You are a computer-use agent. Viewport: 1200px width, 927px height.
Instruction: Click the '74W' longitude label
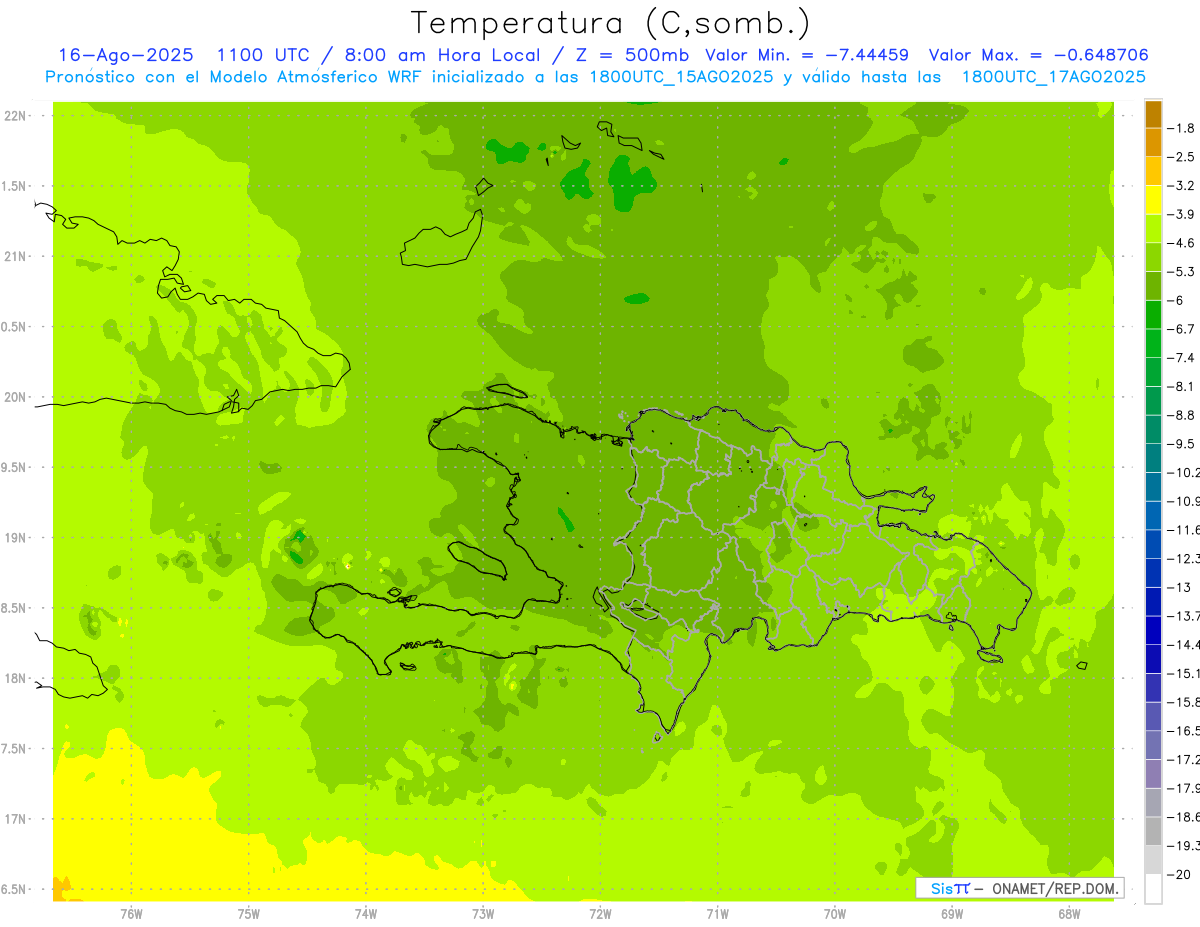pyautogui.click(x=366, y=914)
